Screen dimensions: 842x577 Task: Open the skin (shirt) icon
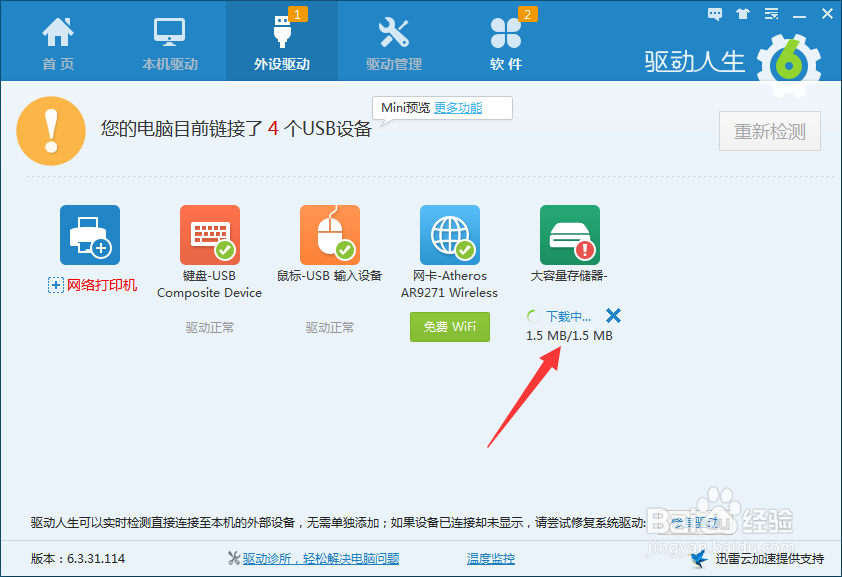point(743,14)
